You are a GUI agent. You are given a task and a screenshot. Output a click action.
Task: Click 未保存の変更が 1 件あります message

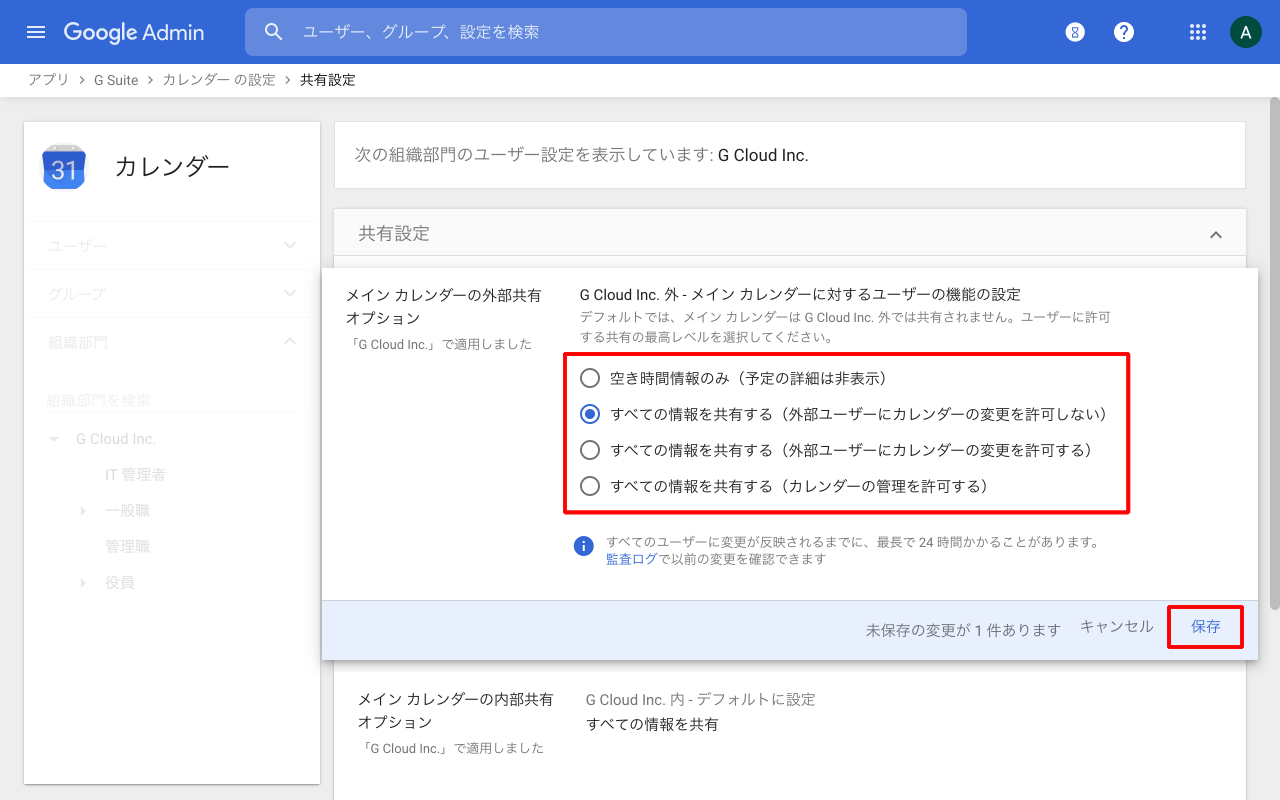point(963,630)
